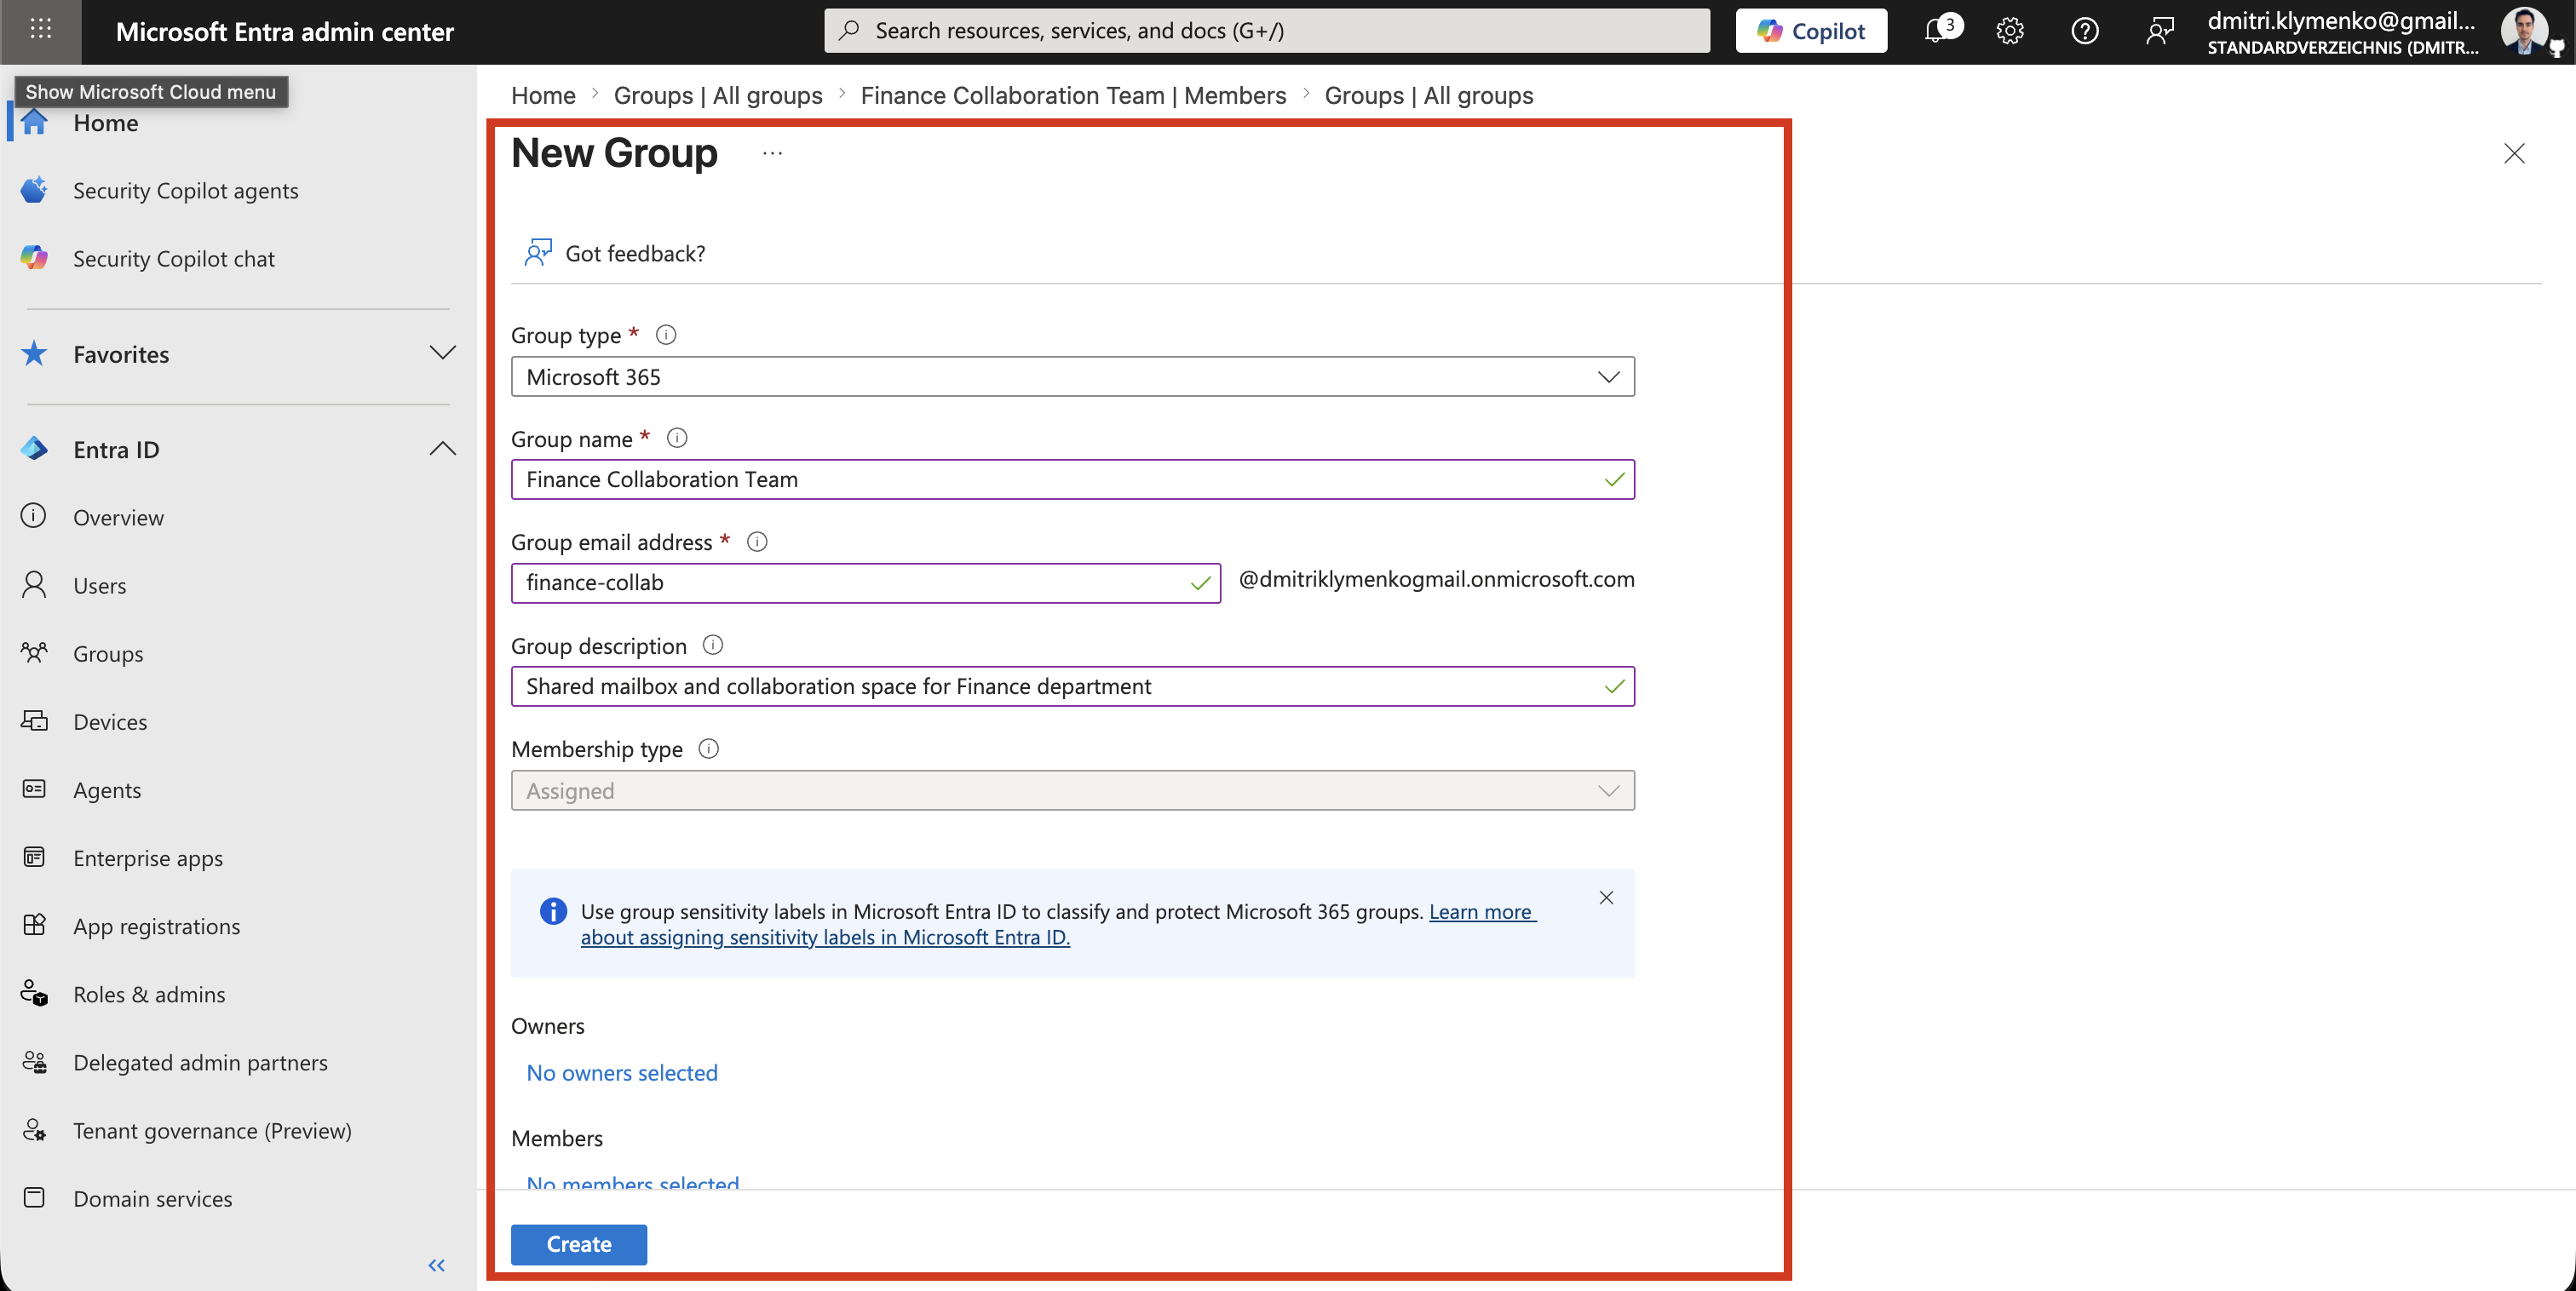Click Got feedback?
Screen dimensions: 2576x1291
click(616, 253)
